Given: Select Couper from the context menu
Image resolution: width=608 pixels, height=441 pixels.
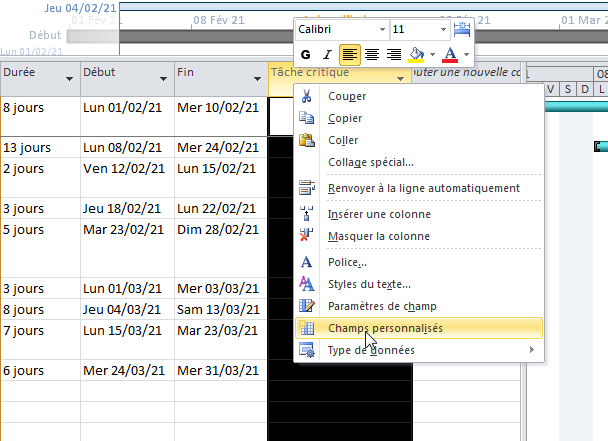Looking at the screenshot, I should [x=347, y=96].
